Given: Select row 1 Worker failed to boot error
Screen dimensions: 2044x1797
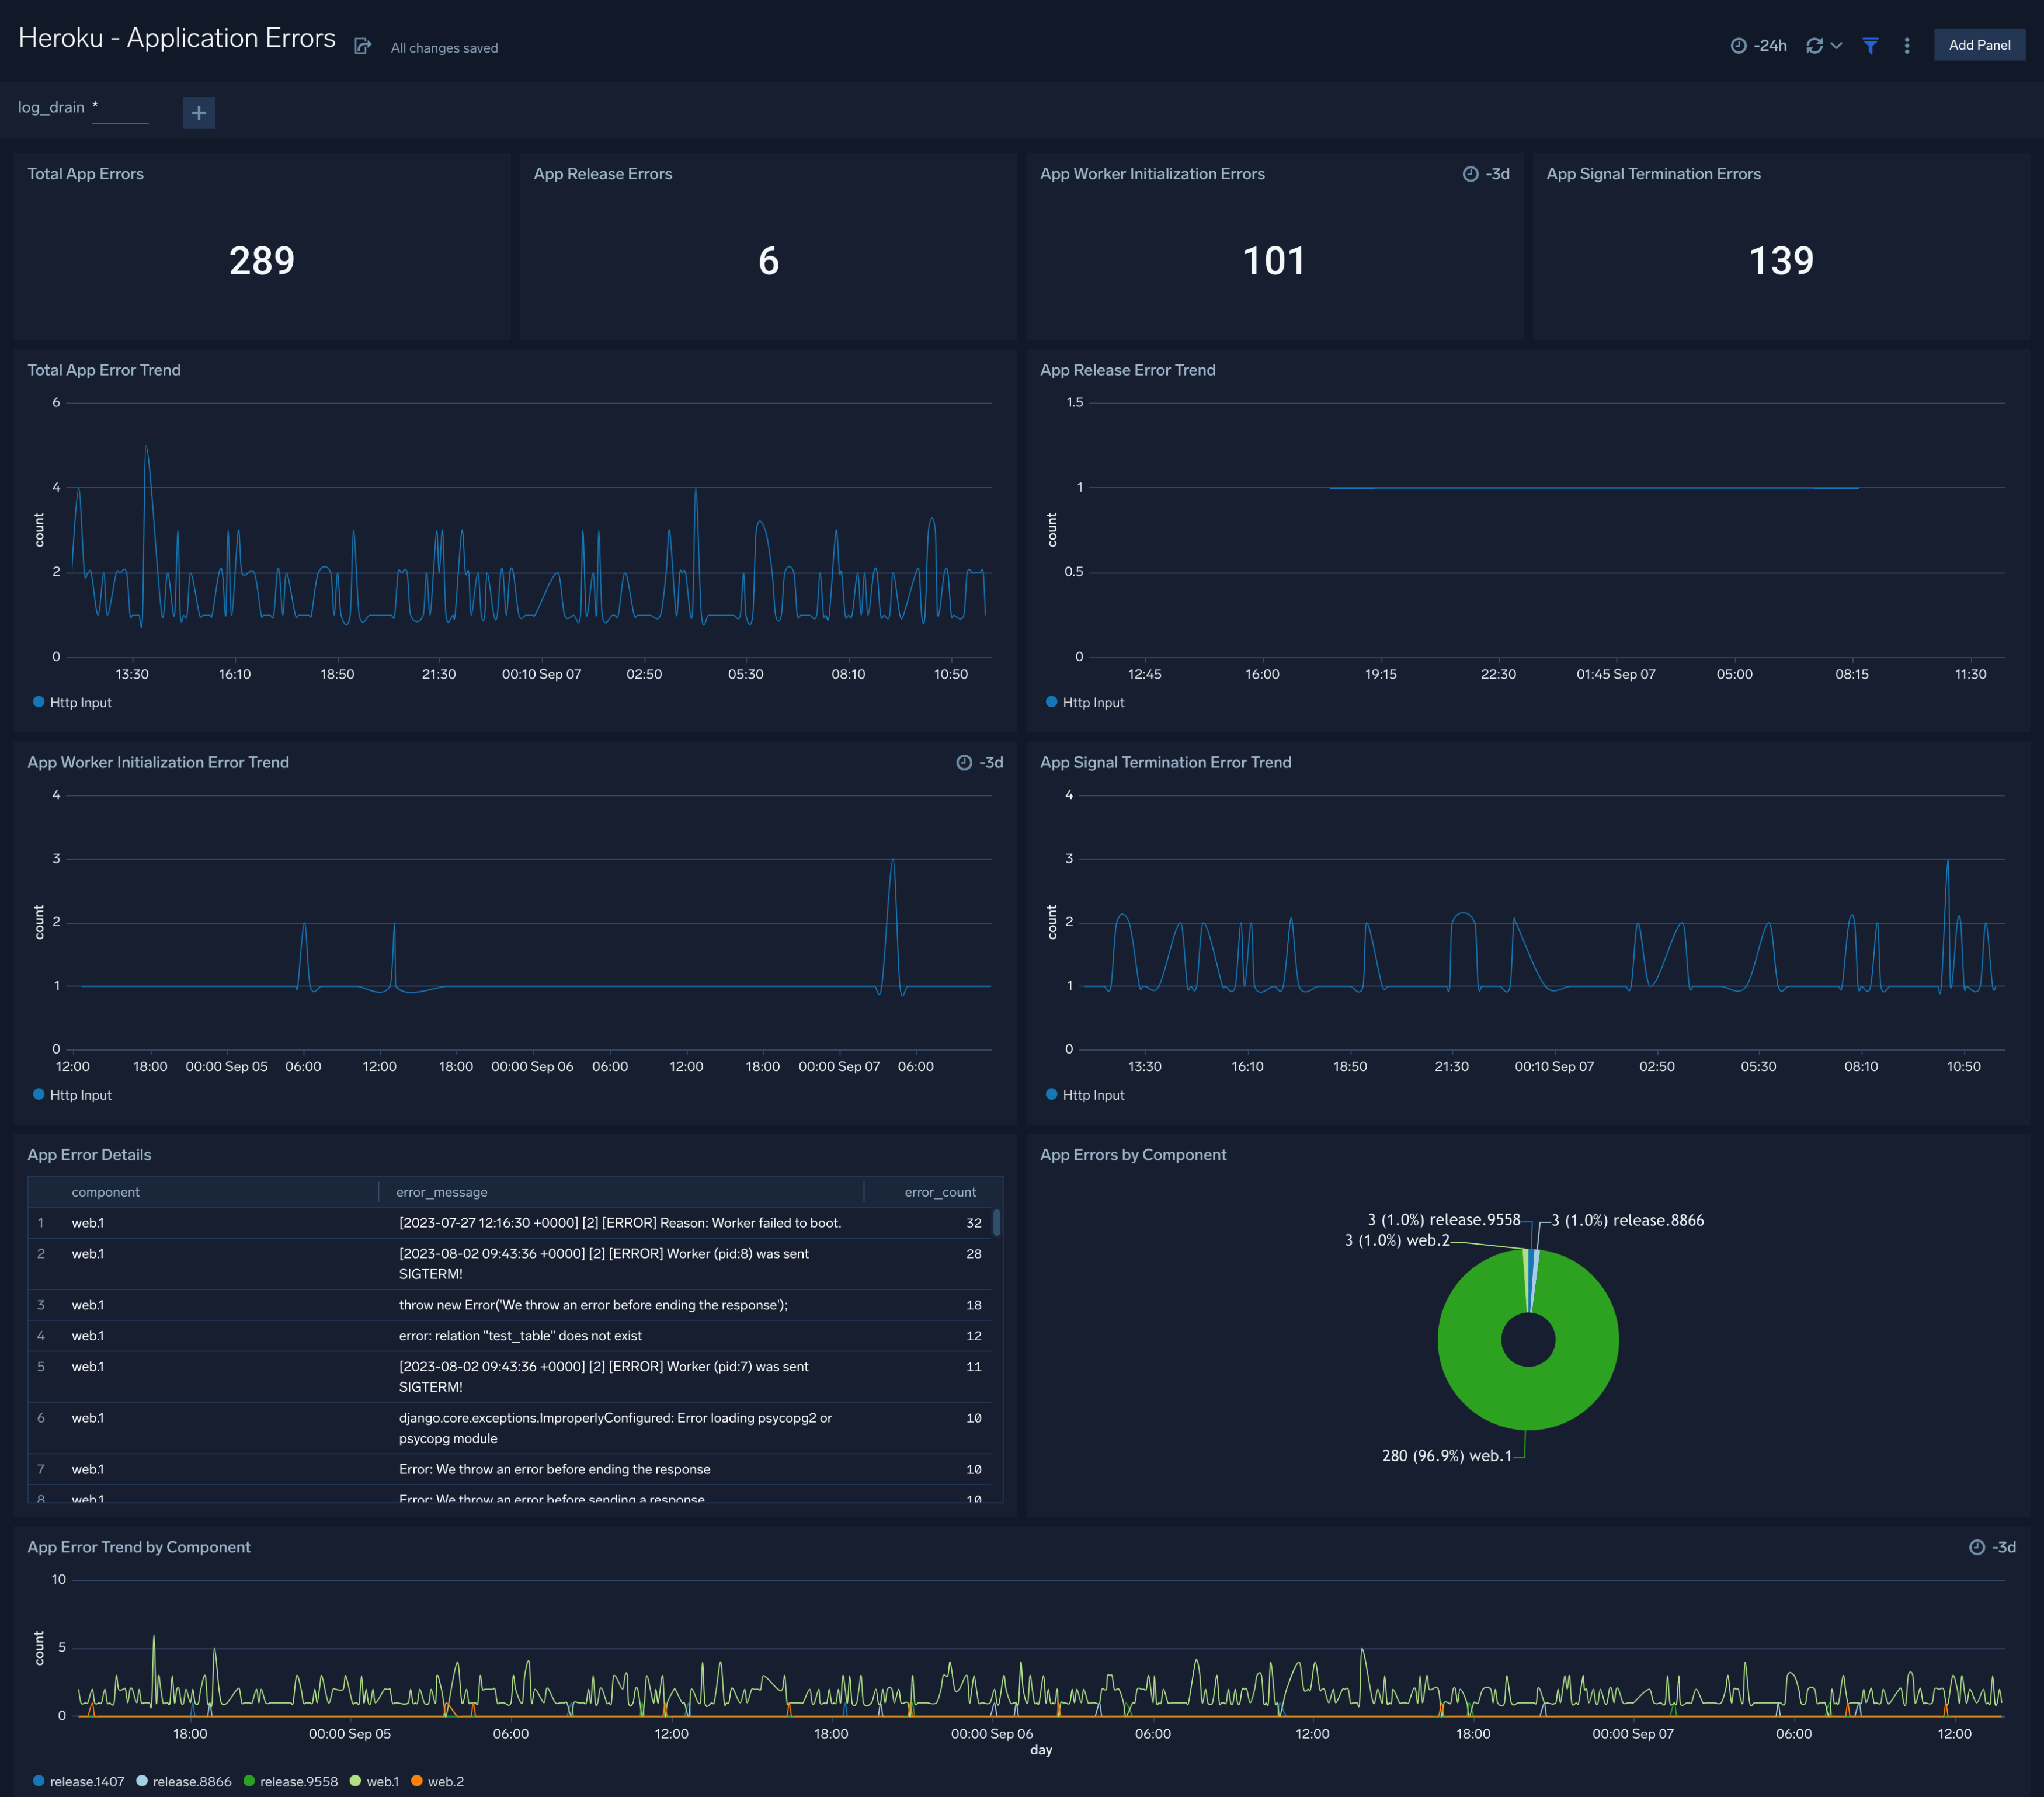Looking at the screenshot, I should (620, 1222).
